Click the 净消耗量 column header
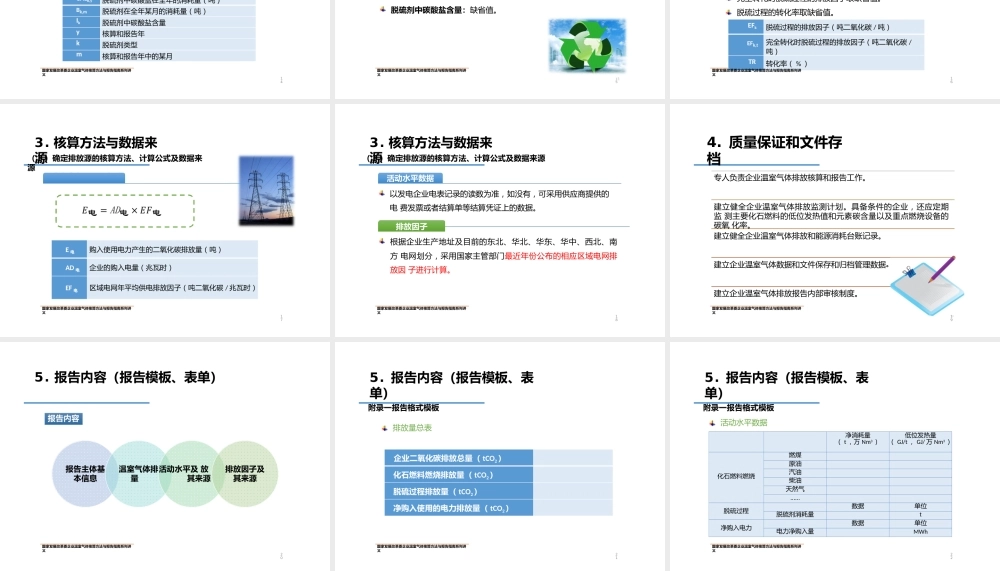 point(858,439)
